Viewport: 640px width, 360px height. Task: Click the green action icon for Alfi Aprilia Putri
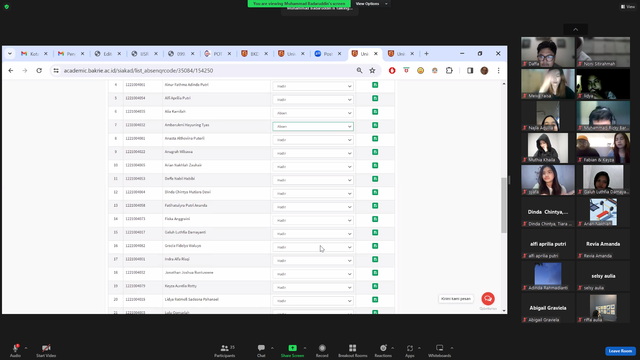[x=375, y=98]
